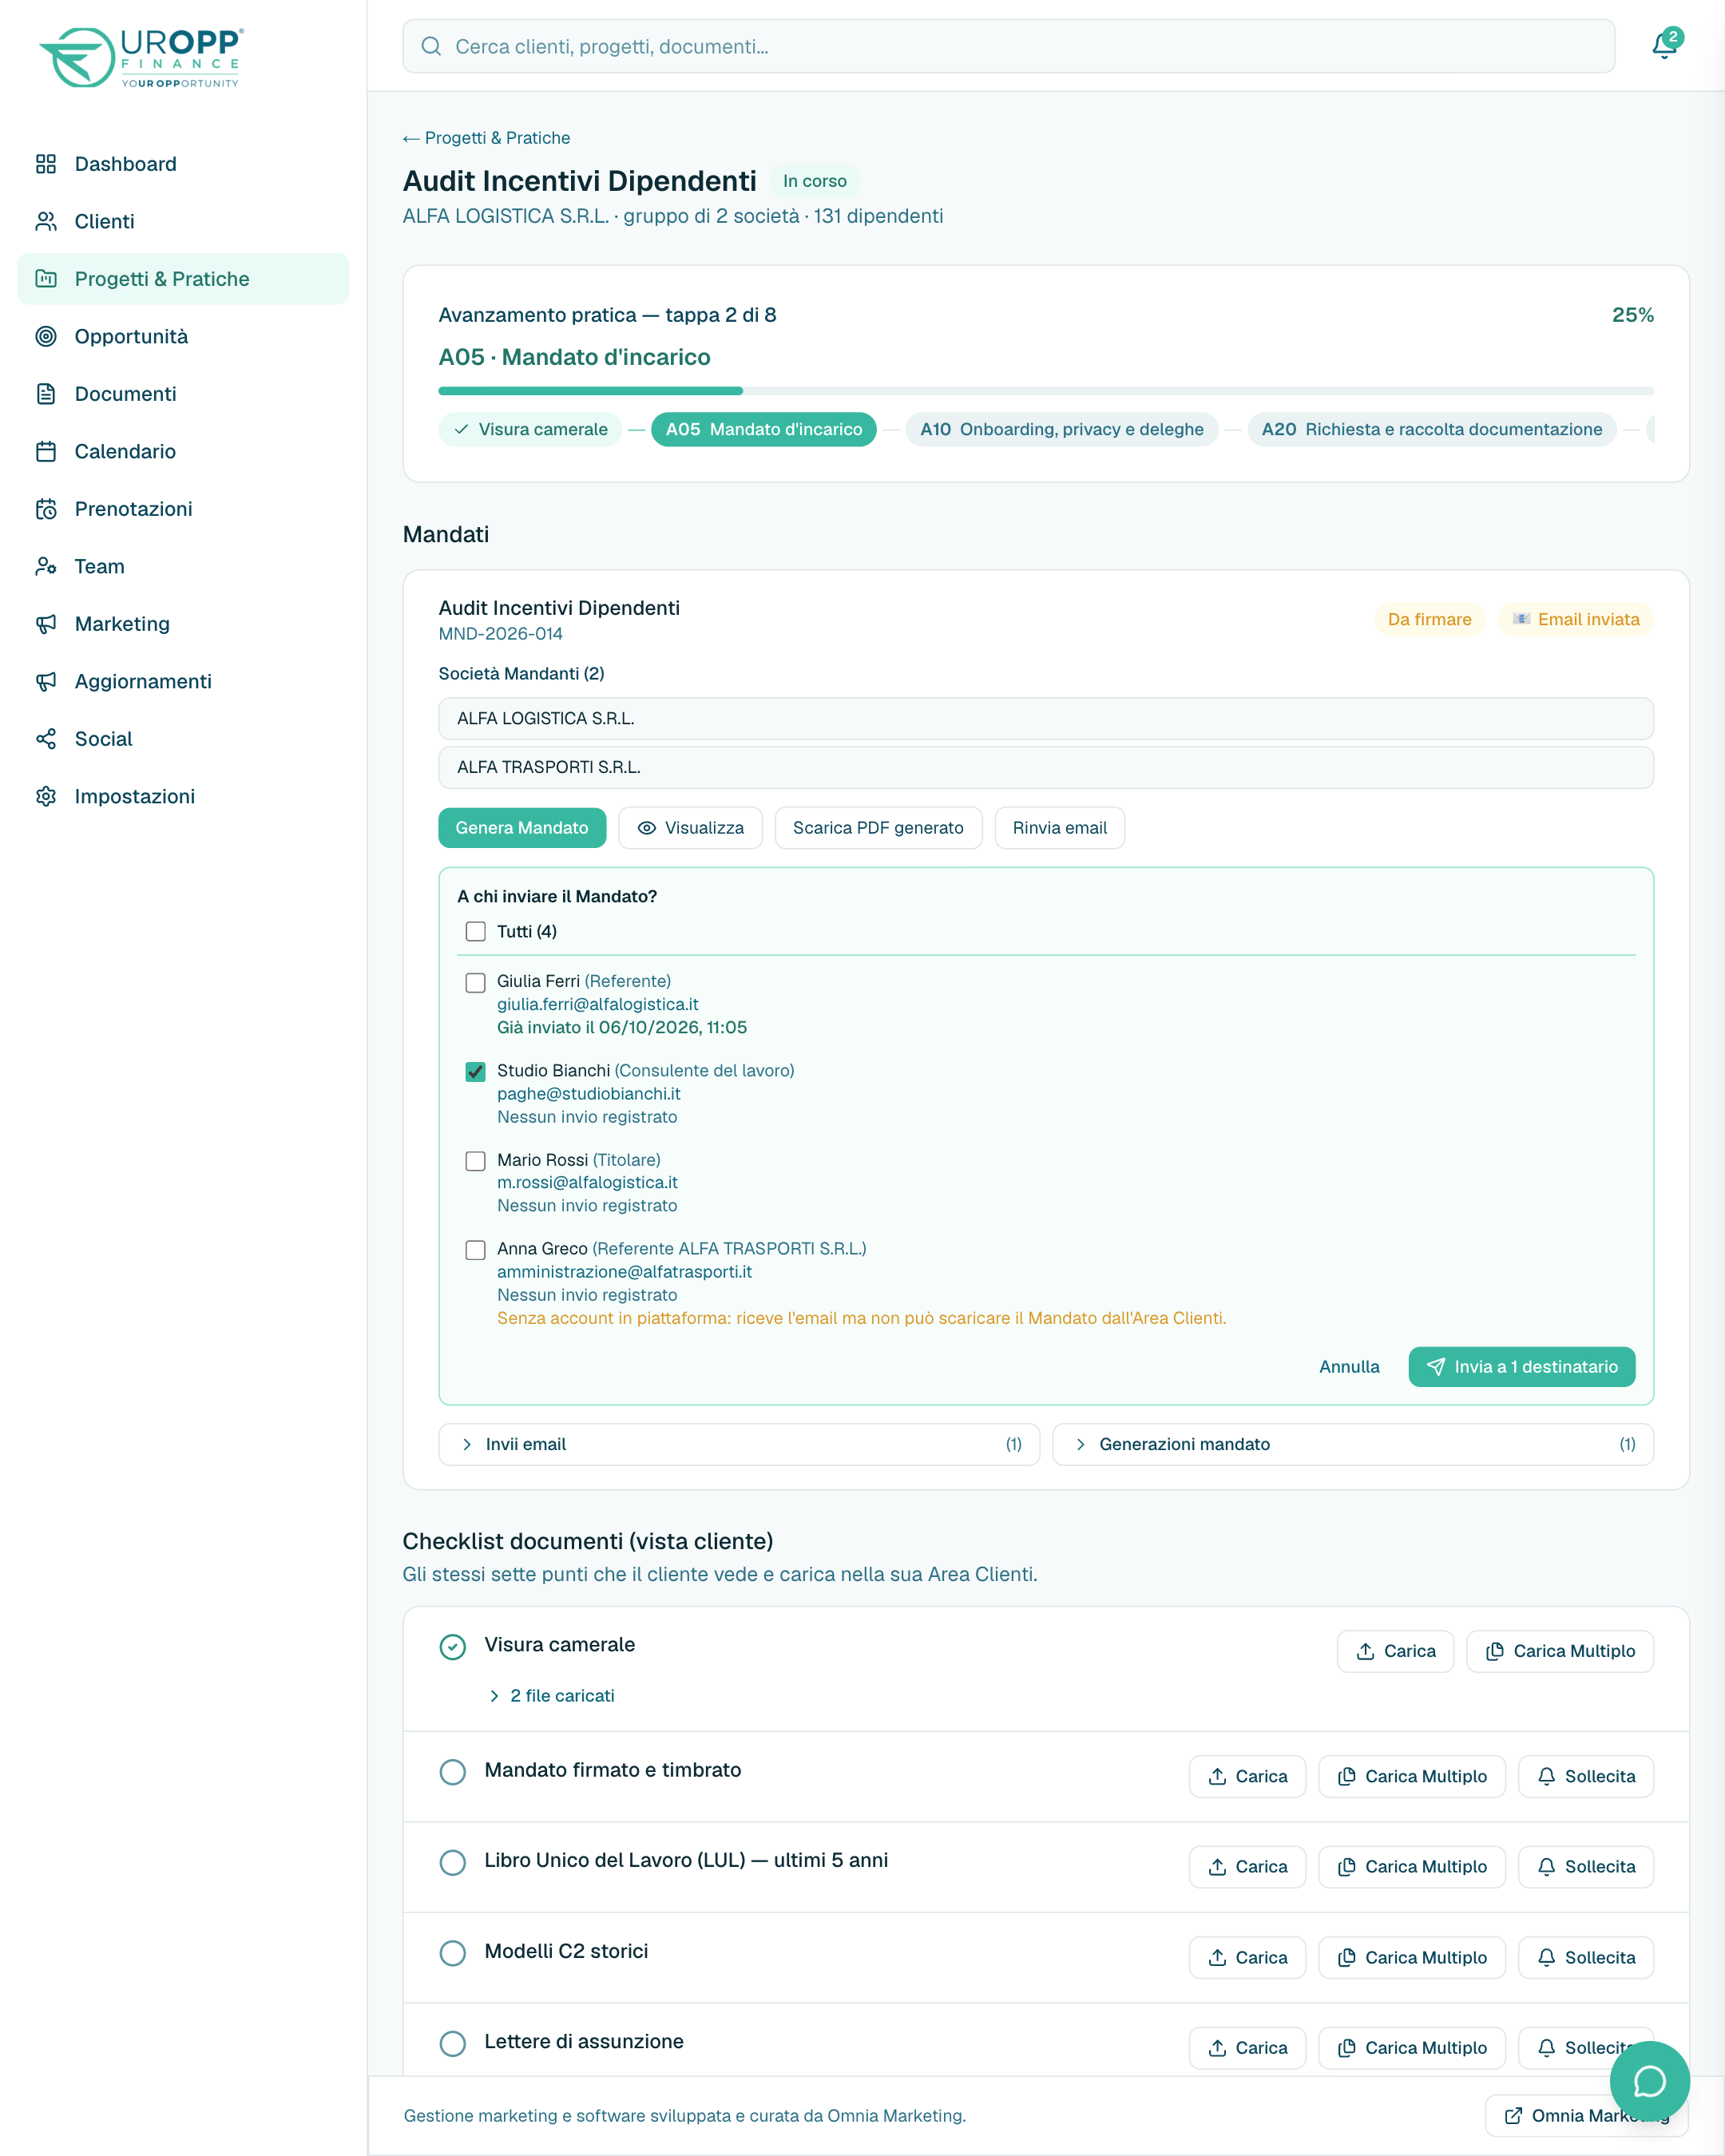Check Anna Greco recipient checkbox
The image size is (1725, 2156).
tap(476, 1250)
